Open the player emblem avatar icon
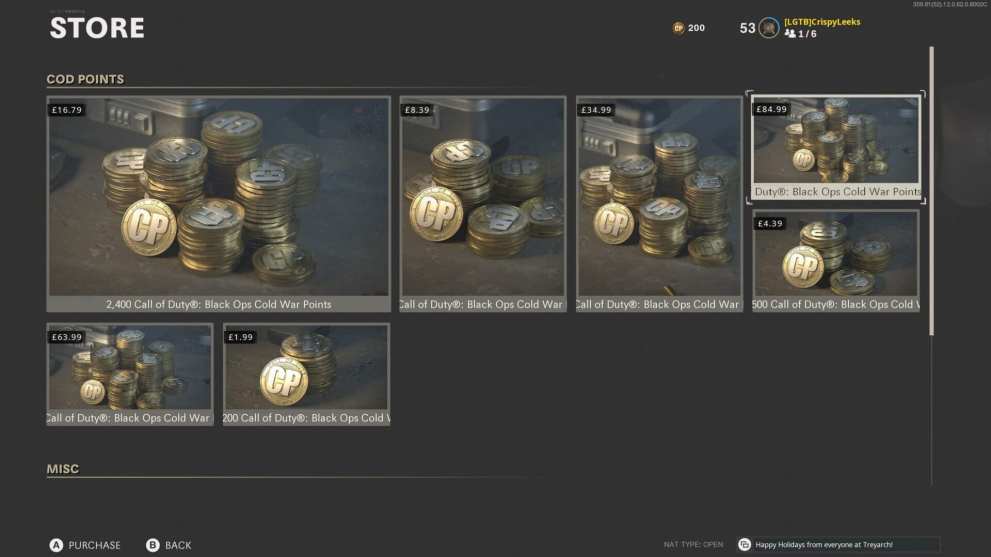 coord(769,28)
